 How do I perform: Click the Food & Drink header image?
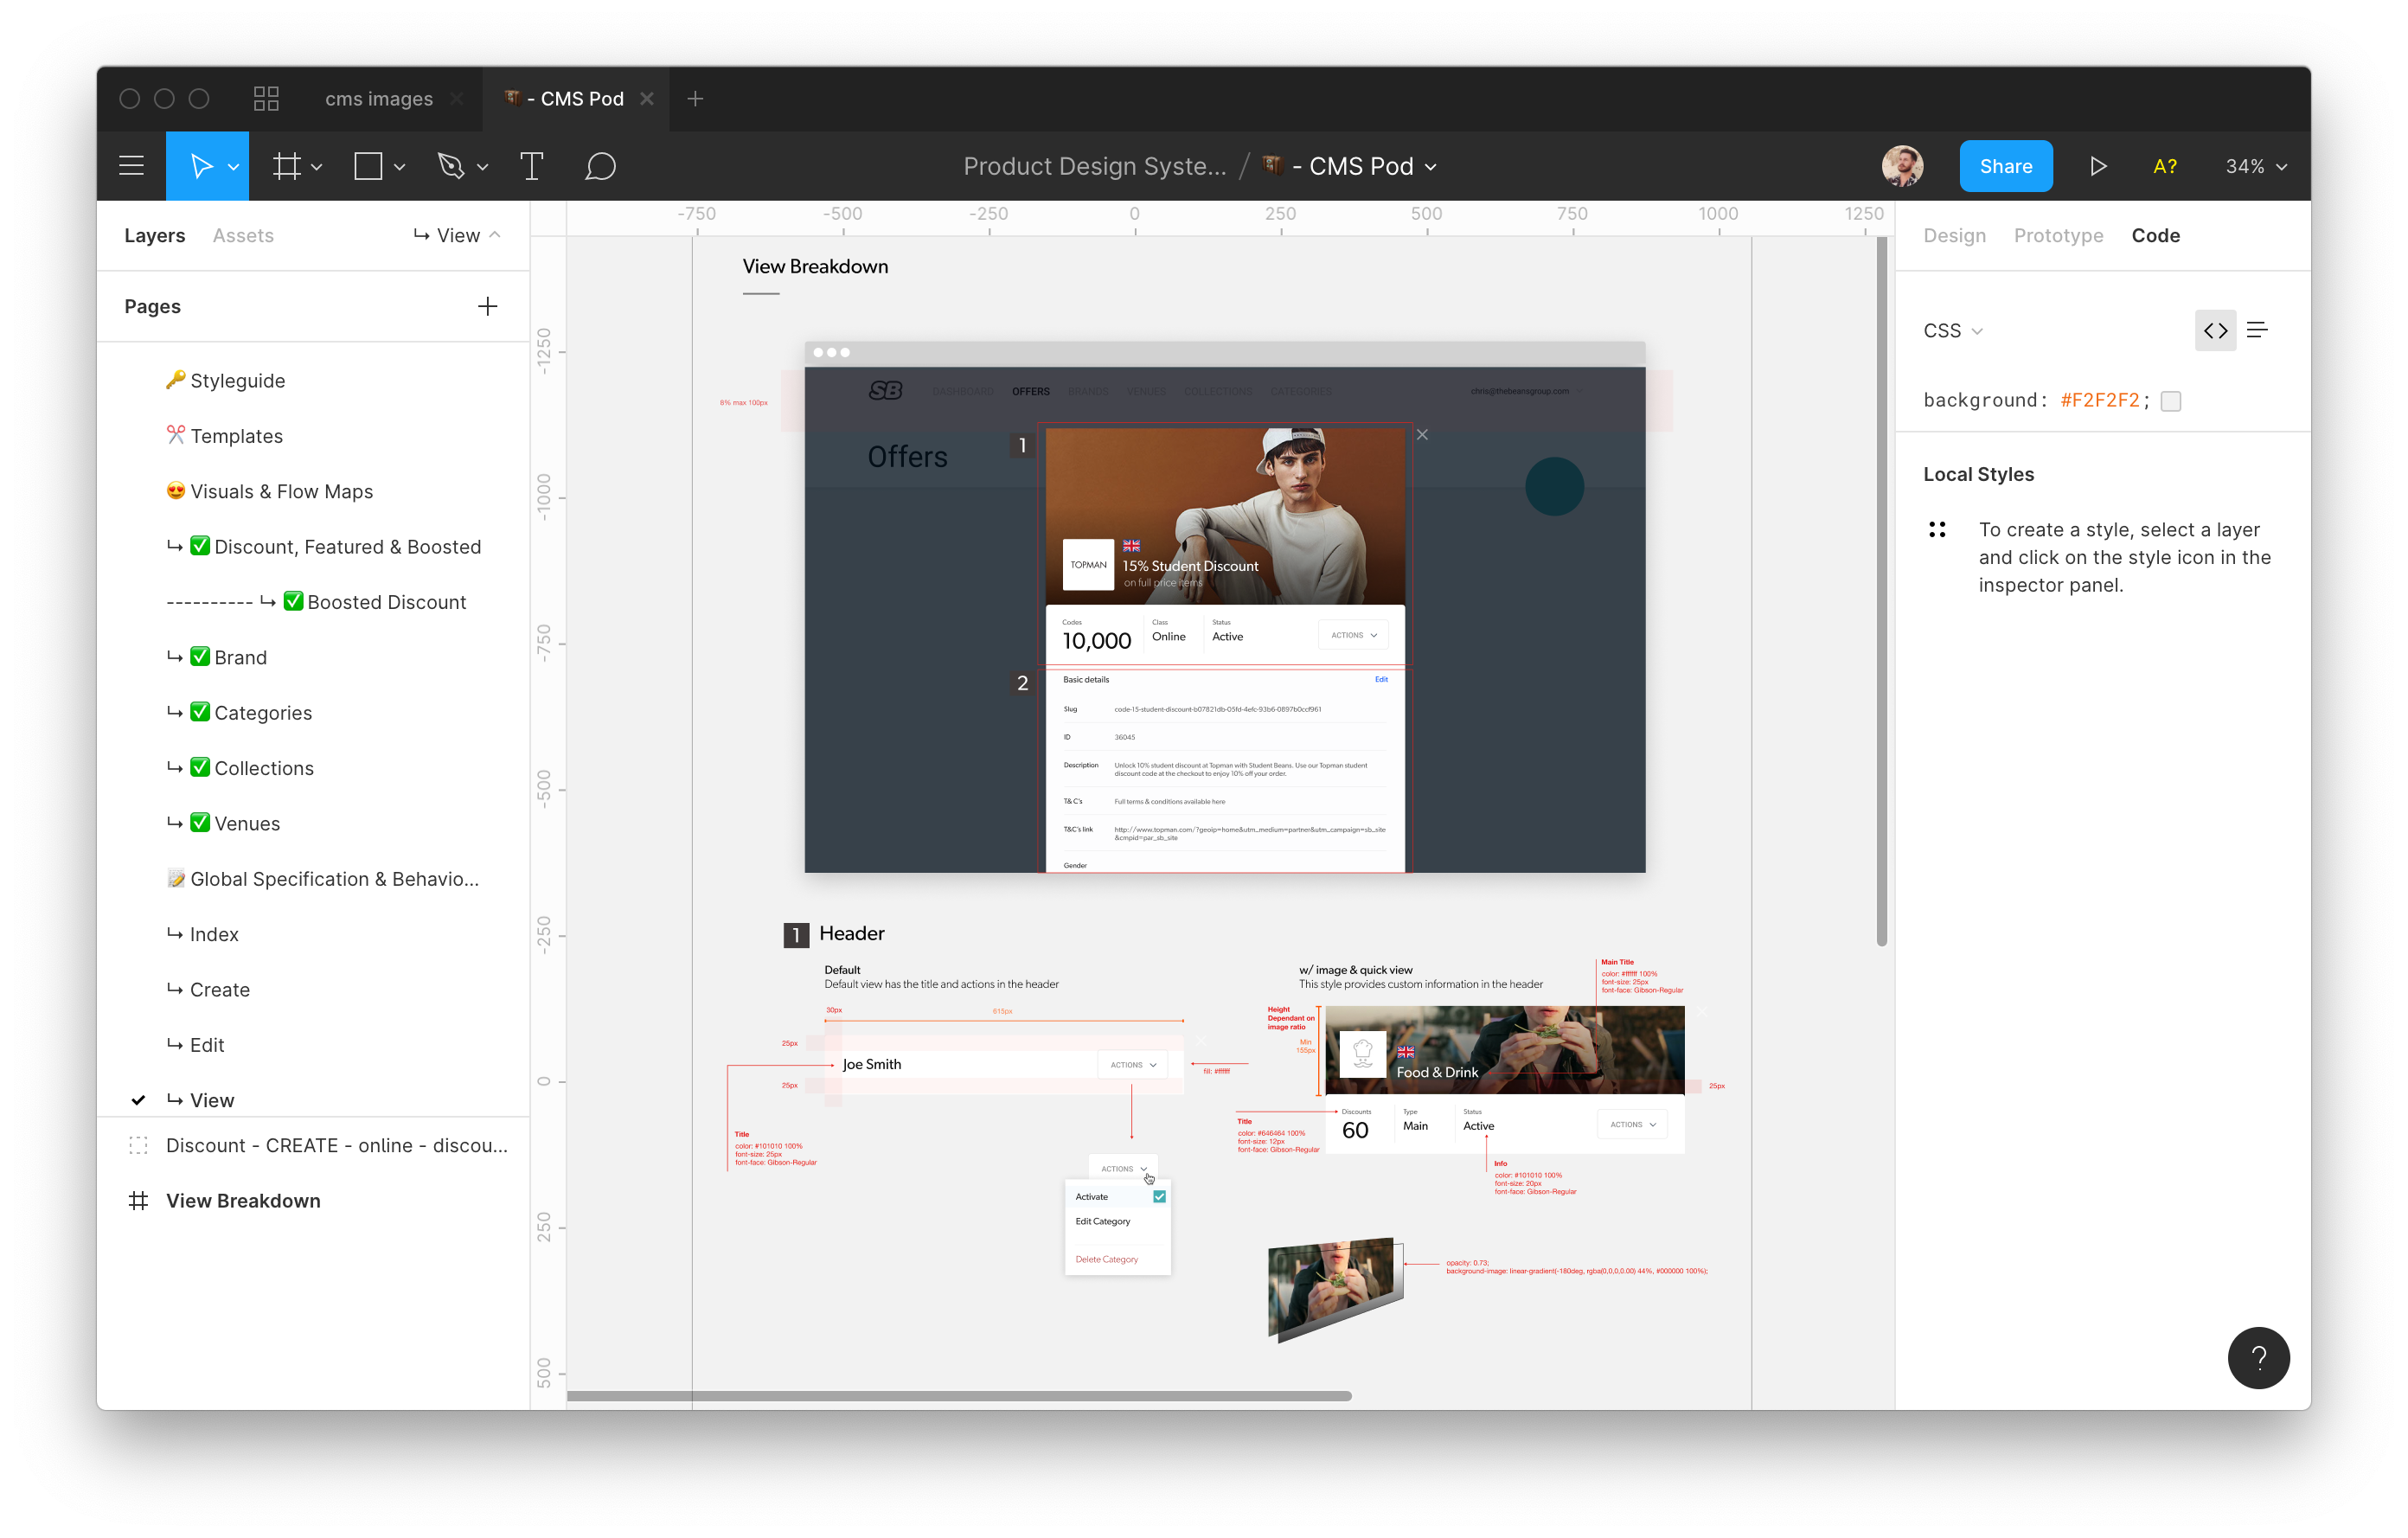1504,1049
